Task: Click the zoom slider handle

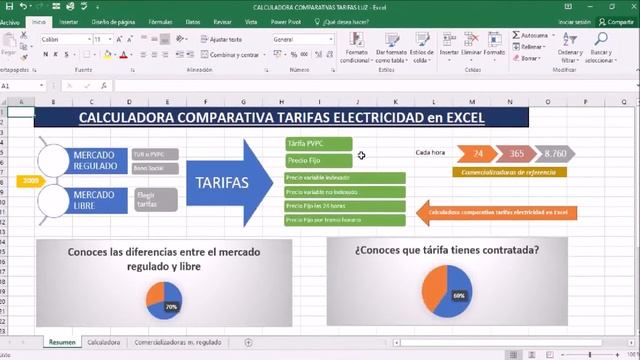Action: coord(590,355)
